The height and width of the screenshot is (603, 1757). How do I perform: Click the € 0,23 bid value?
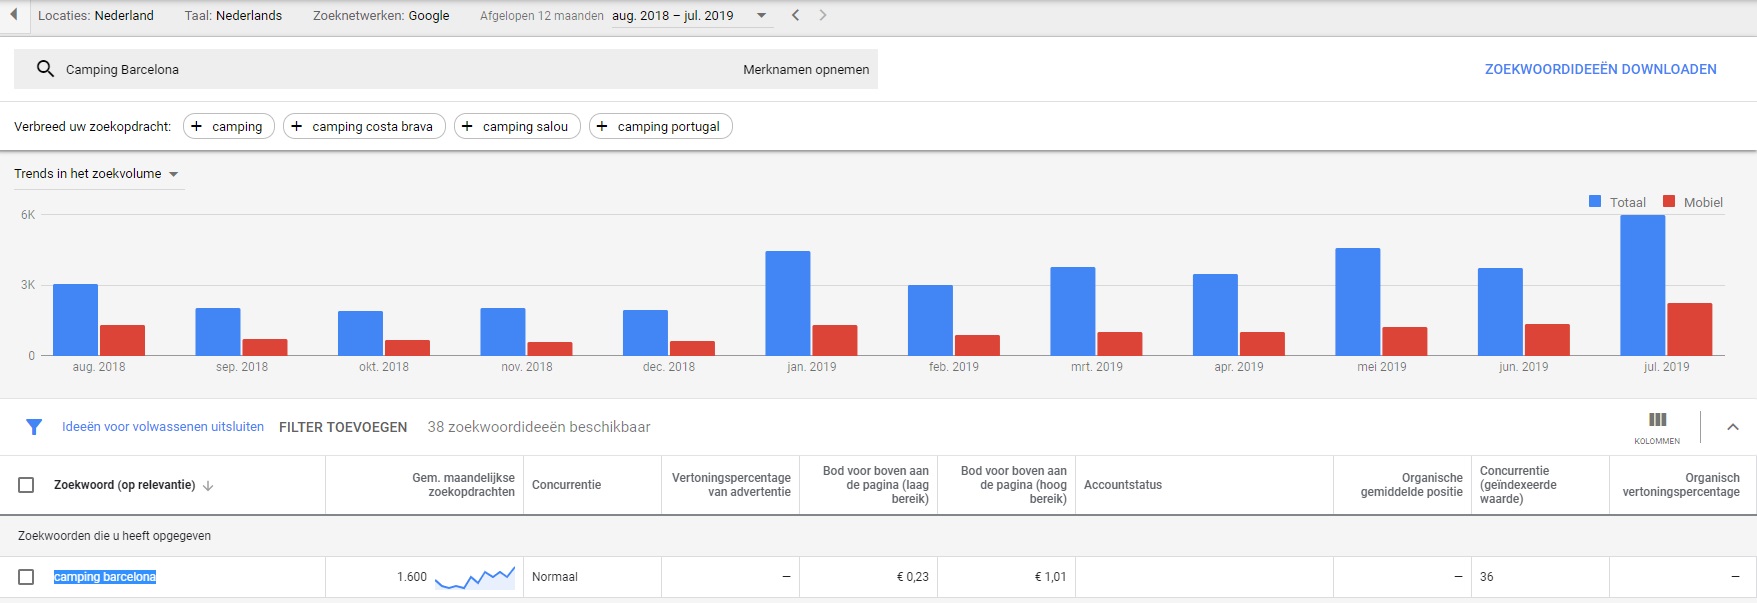pyautogui.click(x=913, y=577)
